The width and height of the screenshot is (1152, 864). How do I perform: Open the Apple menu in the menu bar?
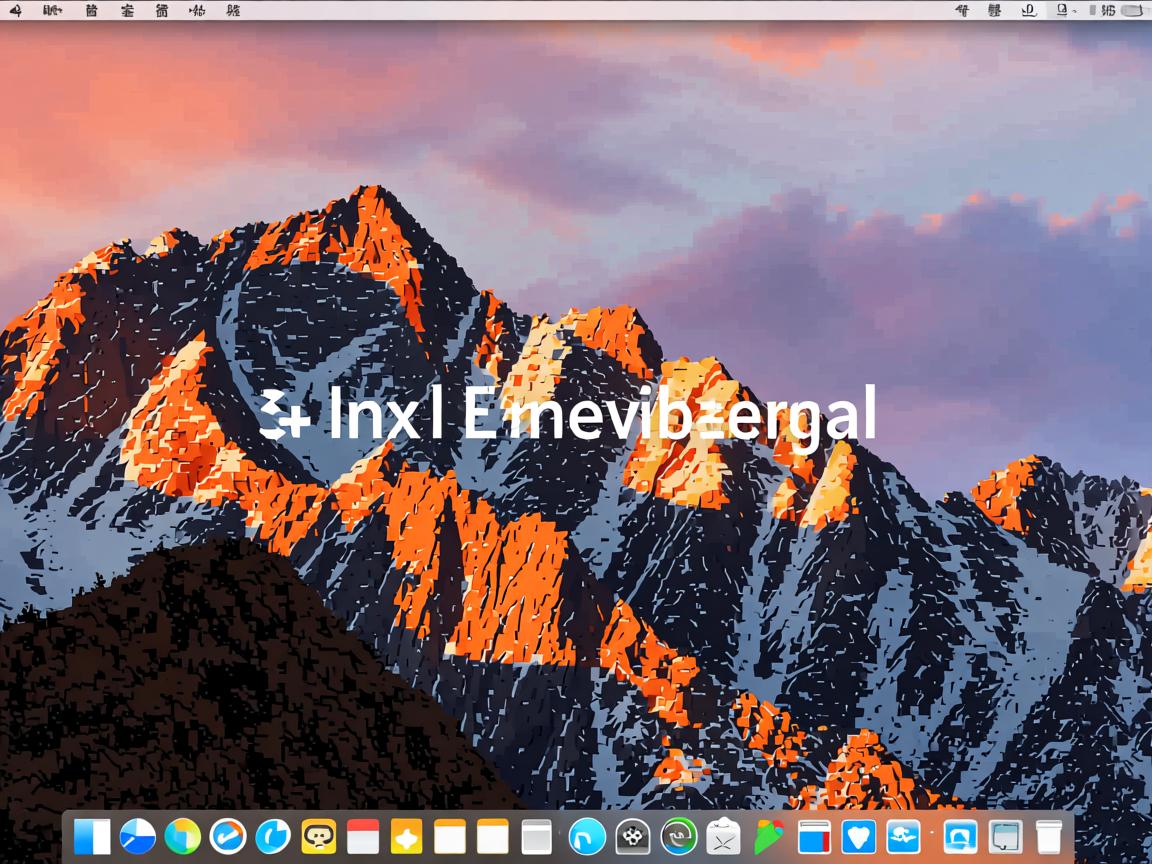click(x=16, y=11)
